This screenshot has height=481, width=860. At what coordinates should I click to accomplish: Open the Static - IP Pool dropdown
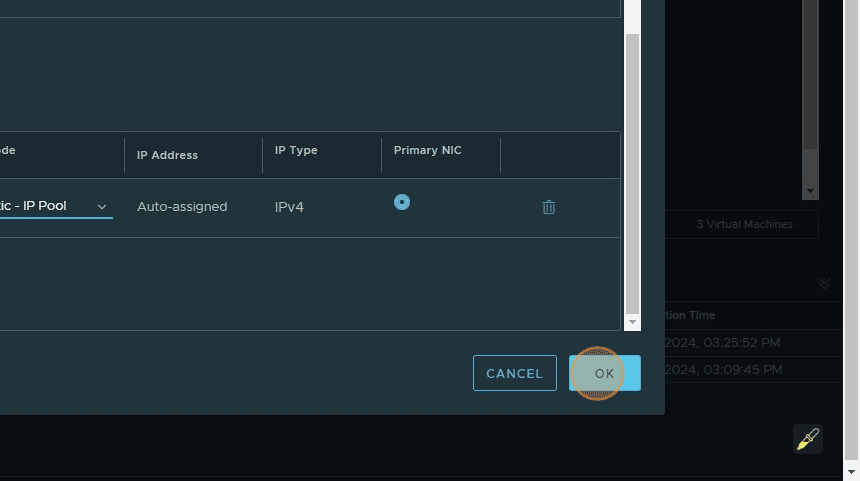tap(55, 206)
